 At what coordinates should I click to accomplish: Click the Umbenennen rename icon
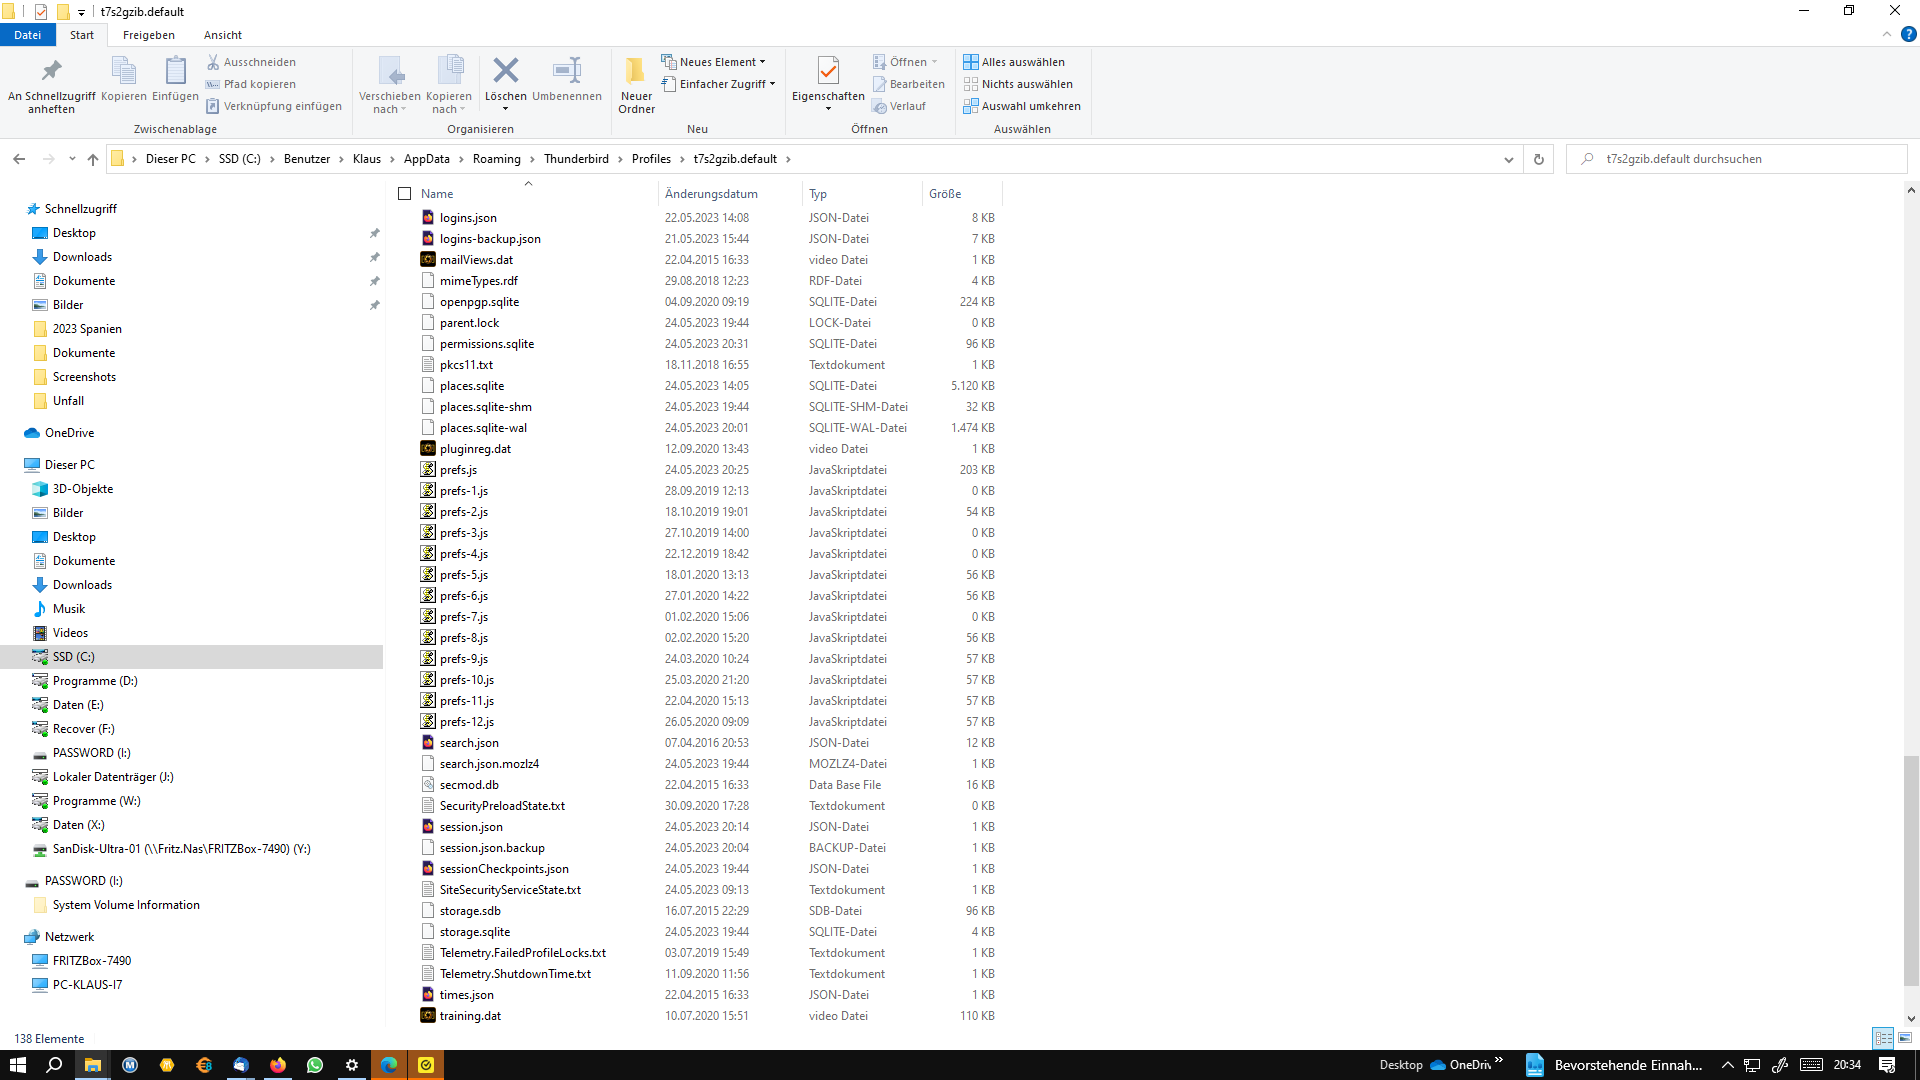(566, 71)
